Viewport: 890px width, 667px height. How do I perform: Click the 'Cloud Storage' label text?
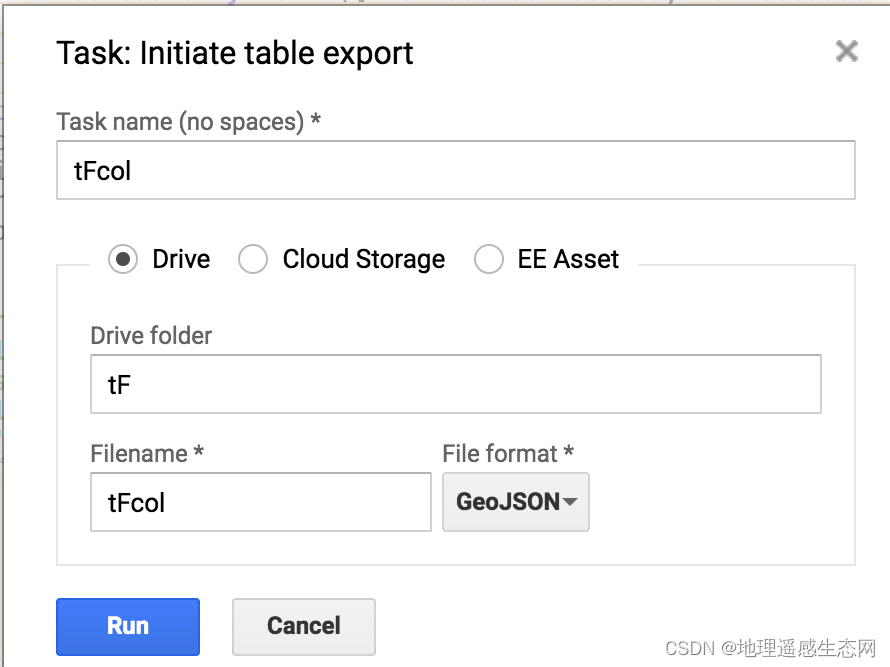(x=364, y=259)
